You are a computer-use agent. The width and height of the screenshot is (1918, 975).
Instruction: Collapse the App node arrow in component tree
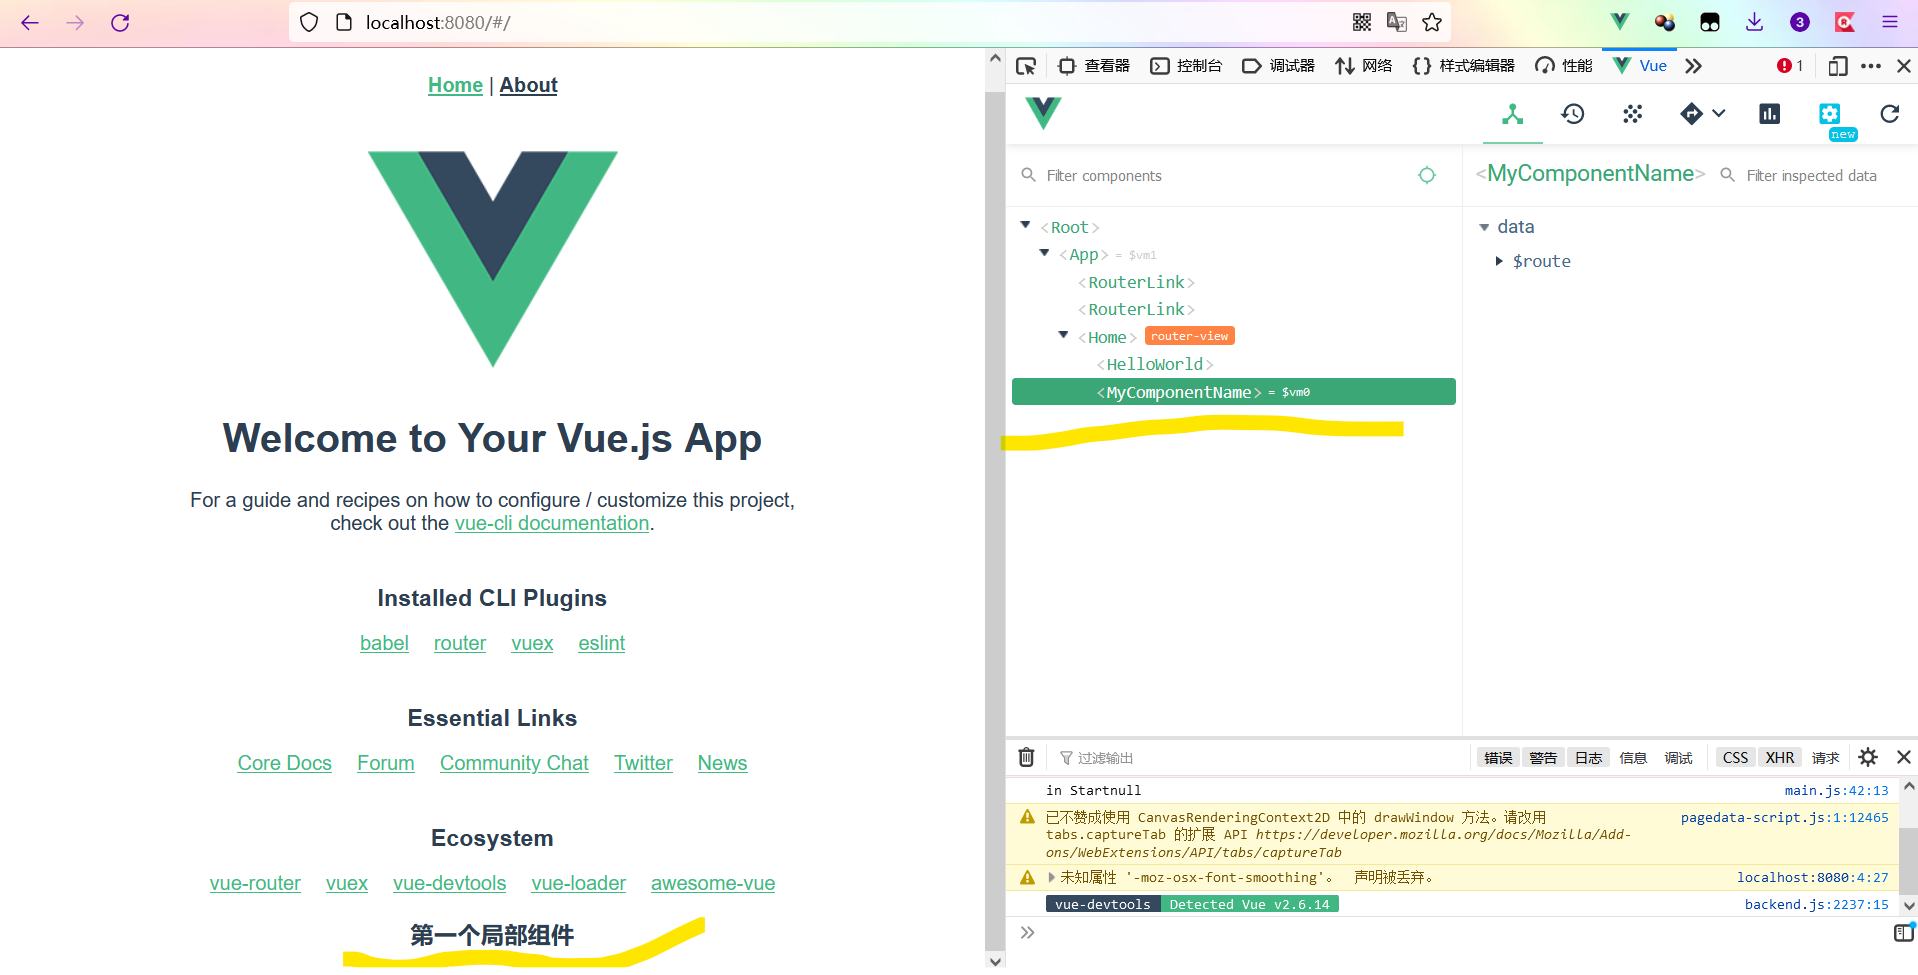click(x=1044, y=253)
